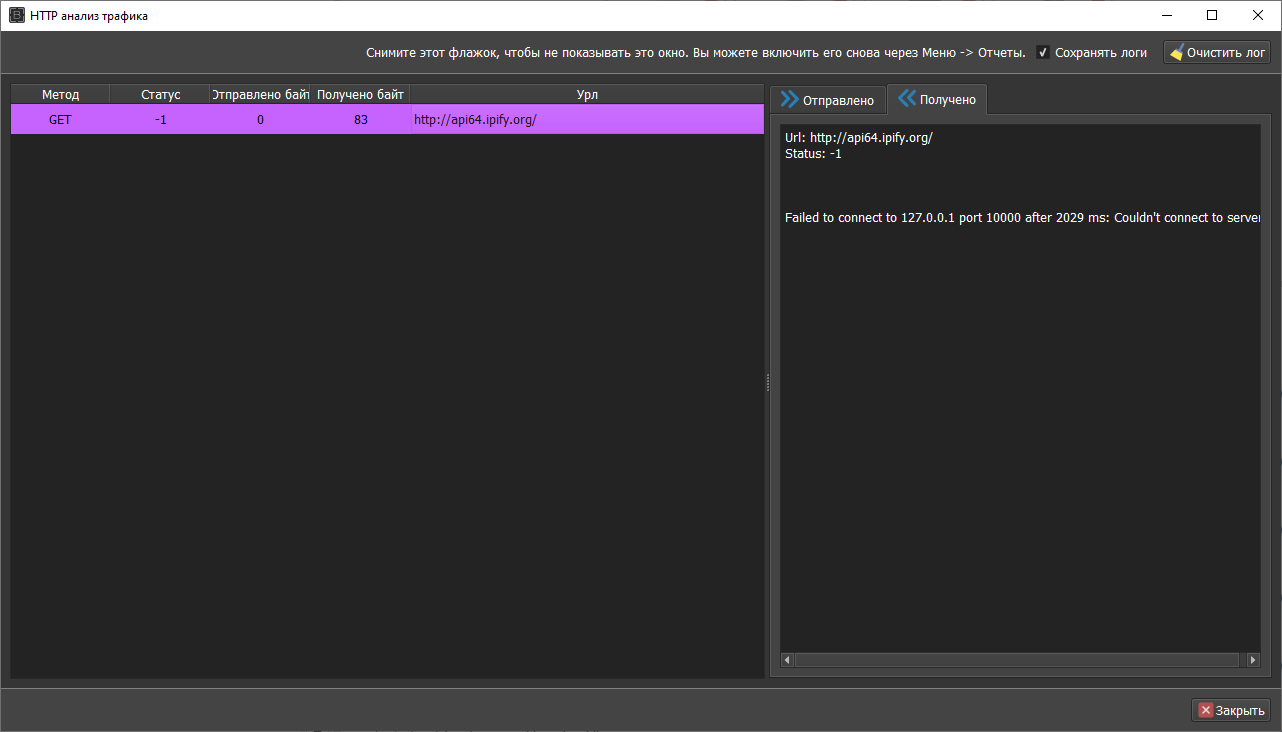Sort by the Статус column header
This screenshot has width=1282, height=732.
[160, 95]
